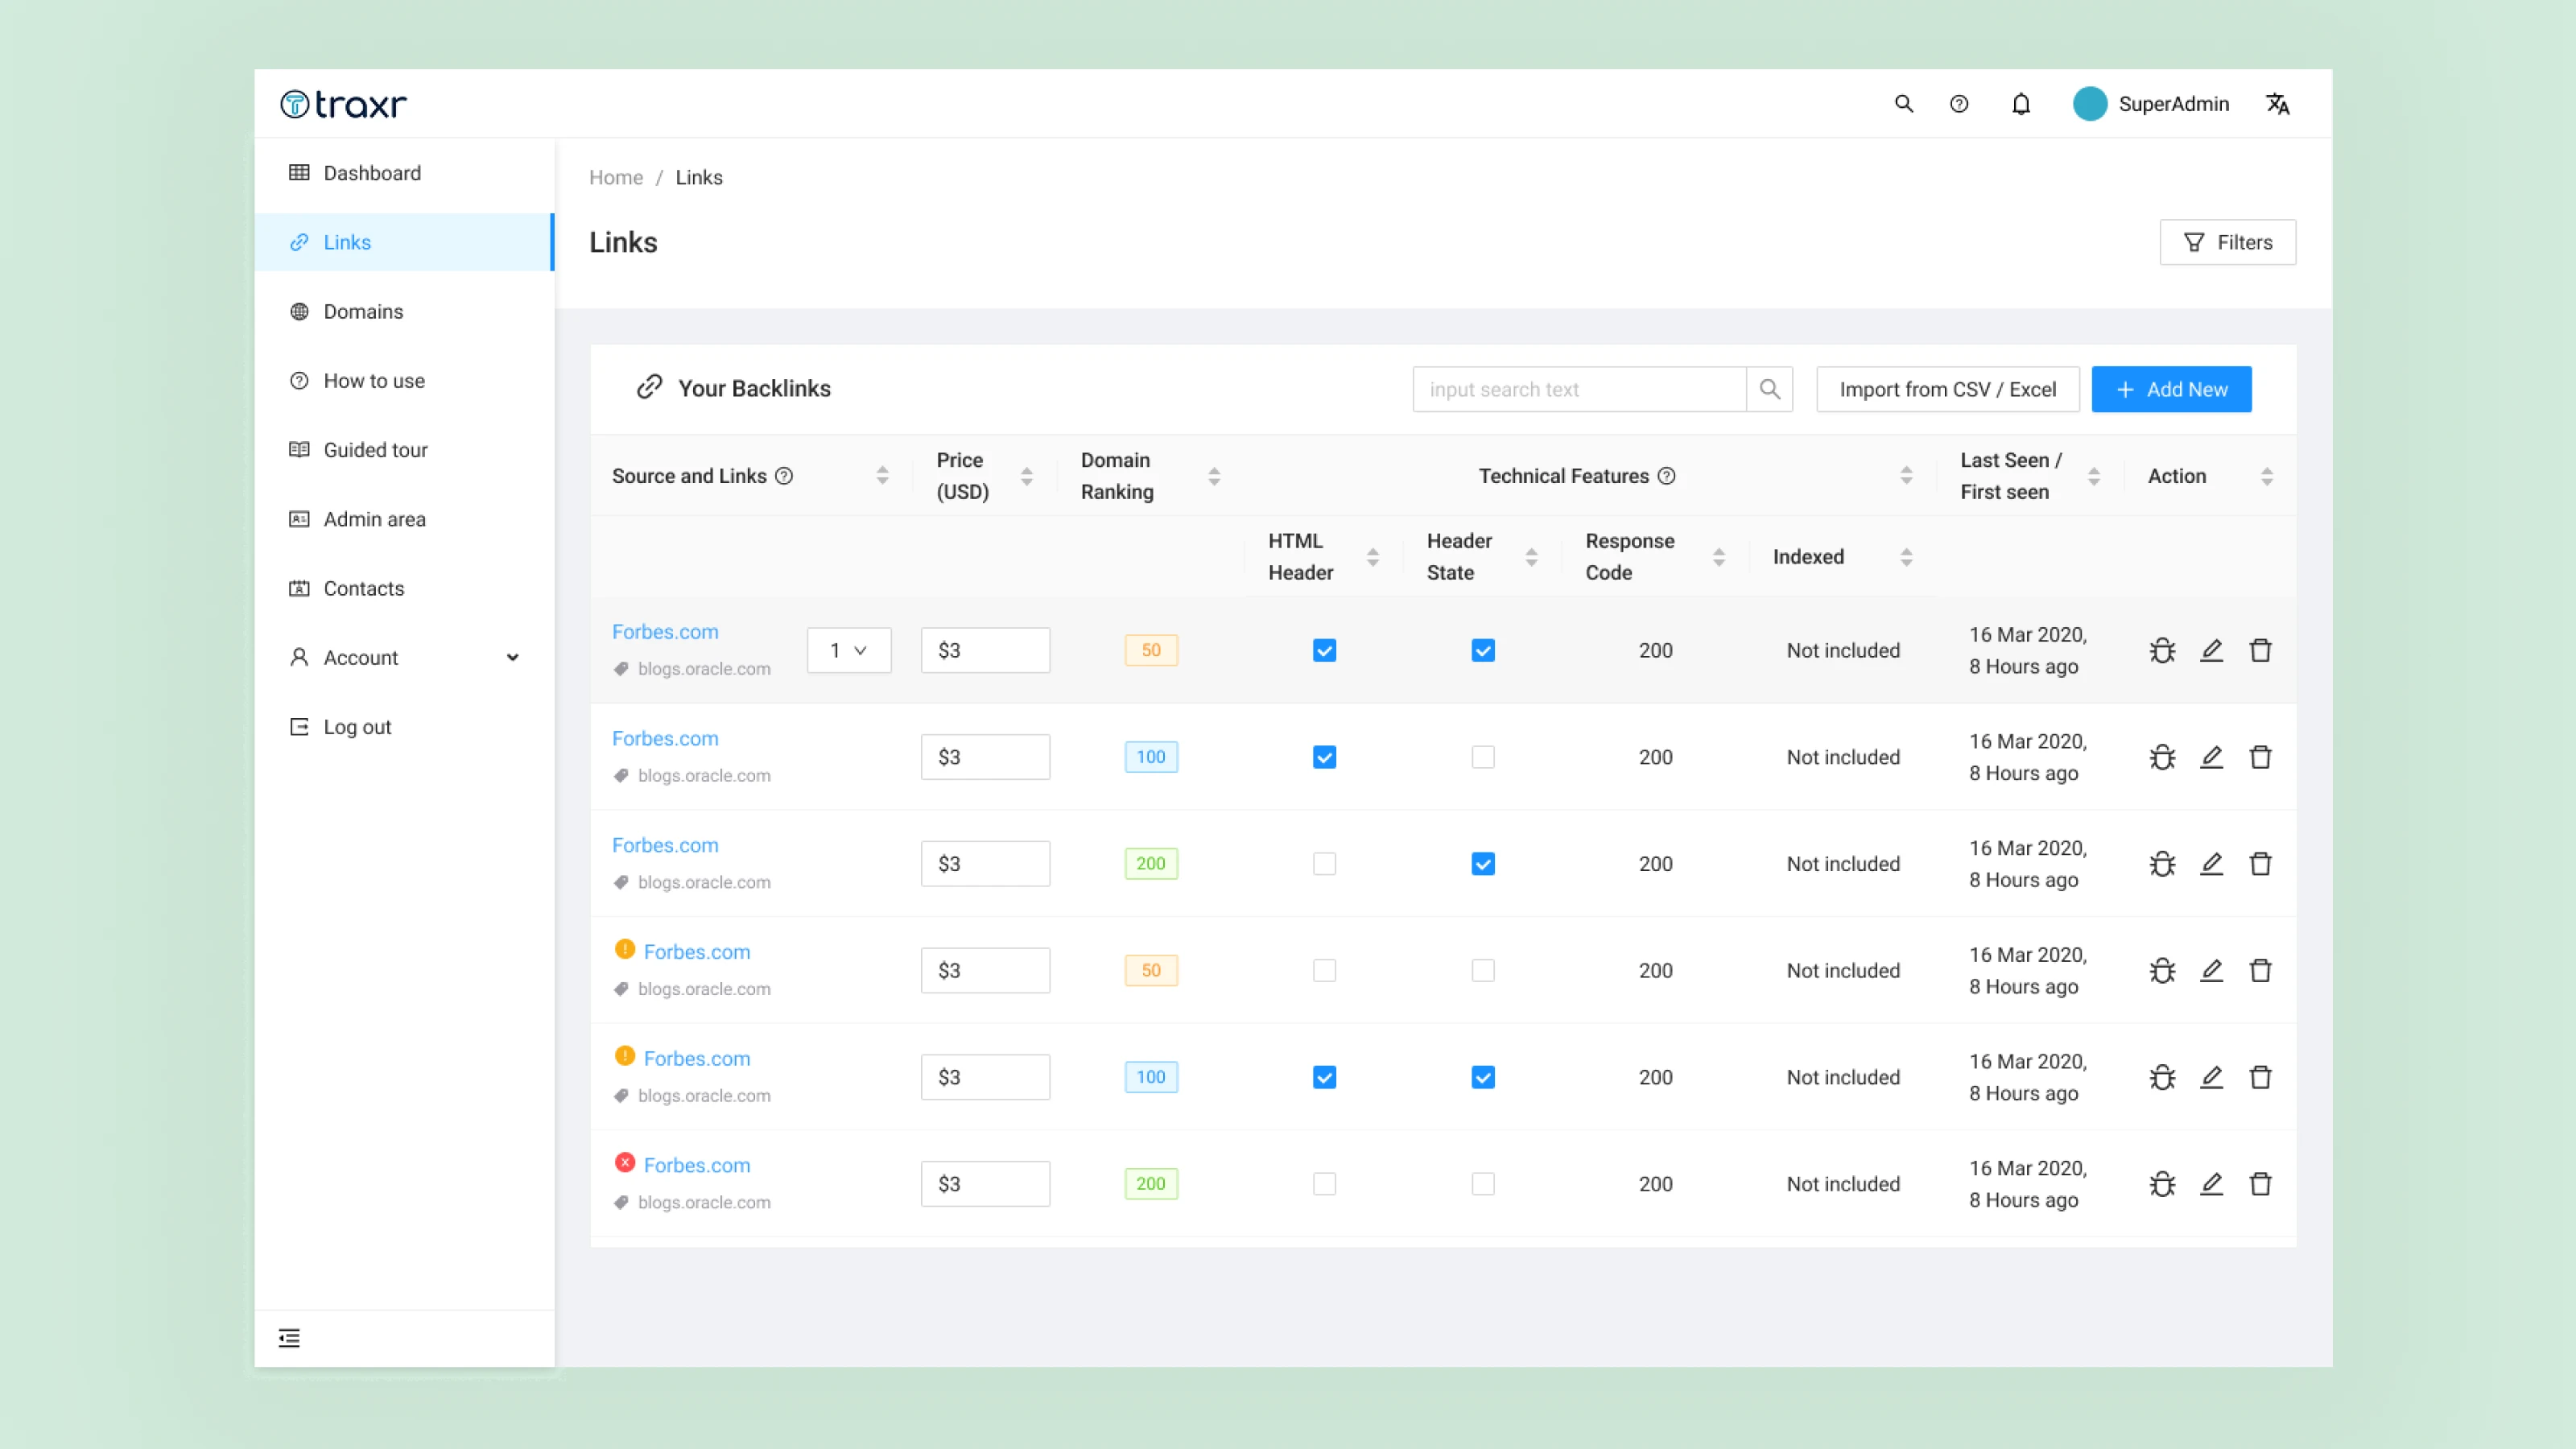Focus the input search text field
This screenshot has height=1449, width=2576.
(x=1579, y=389)
